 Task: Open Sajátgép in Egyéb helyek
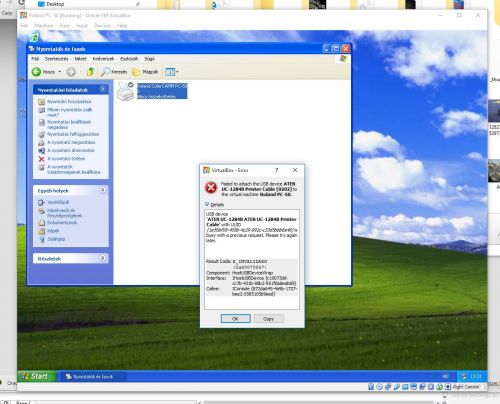click(56, 239)
